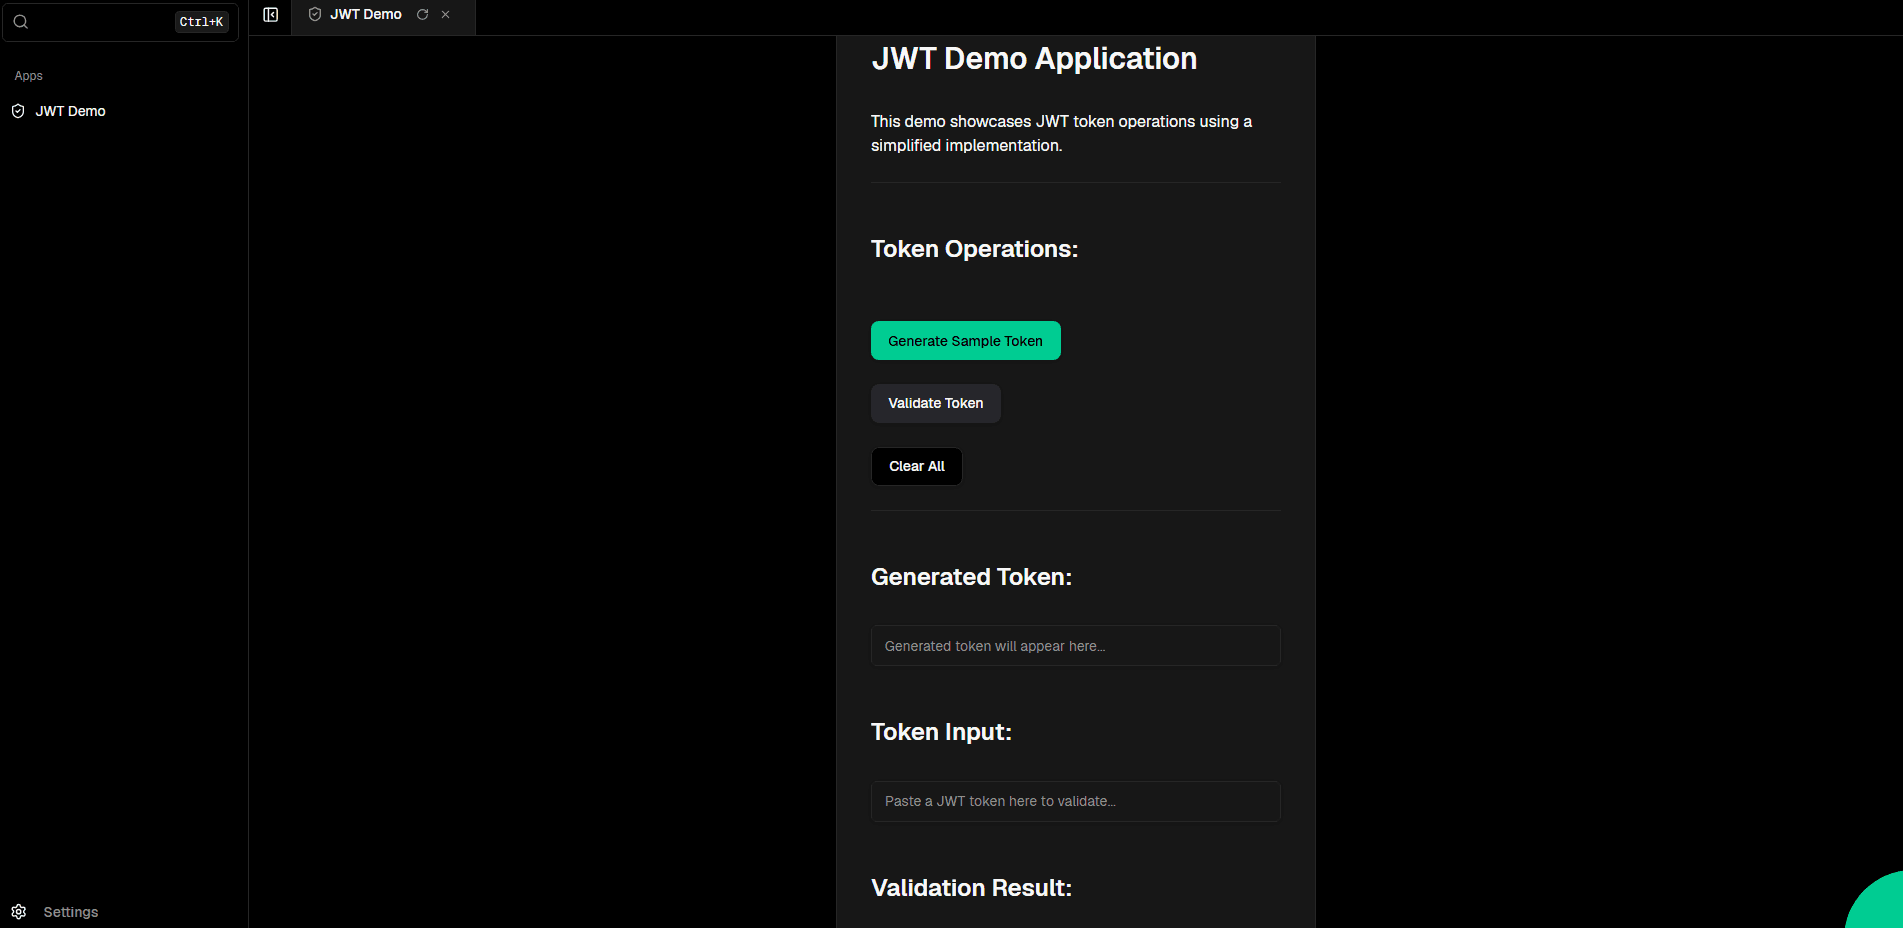Click the shield icon on the JWT Demo tab
The width and height of the screenshot is (1903, 928).
[313, 14]
